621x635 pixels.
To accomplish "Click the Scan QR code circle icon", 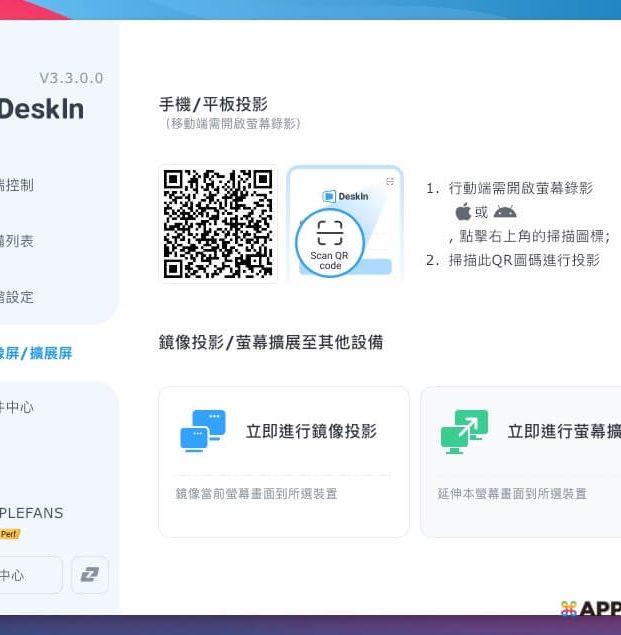I will (329, 243).
